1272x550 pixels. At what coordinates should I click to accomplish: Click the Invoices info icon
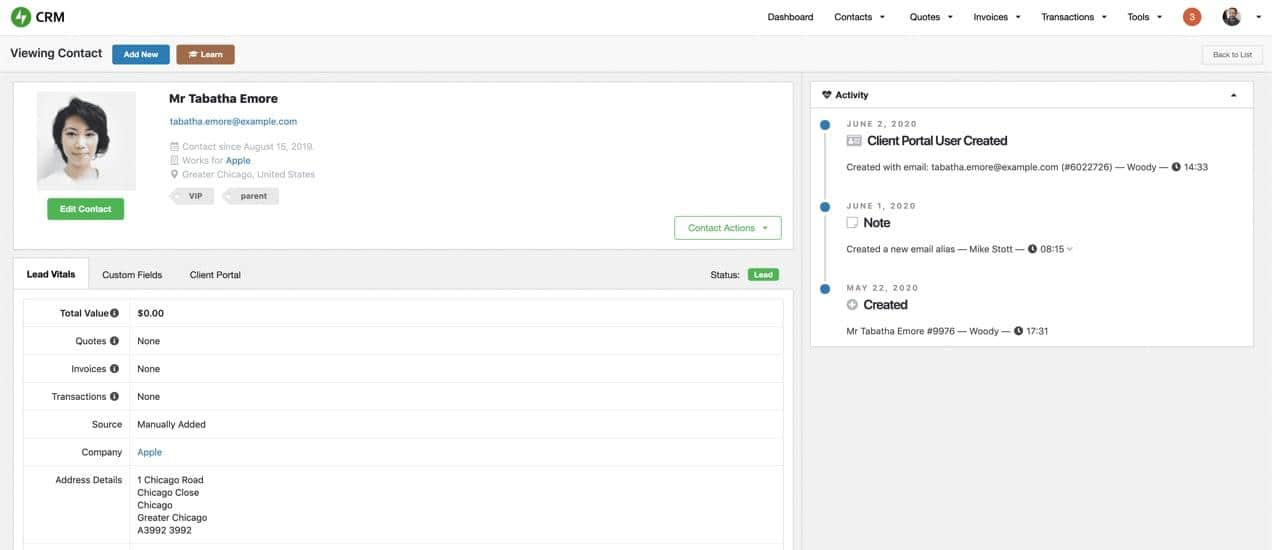(x=114, y=369)
